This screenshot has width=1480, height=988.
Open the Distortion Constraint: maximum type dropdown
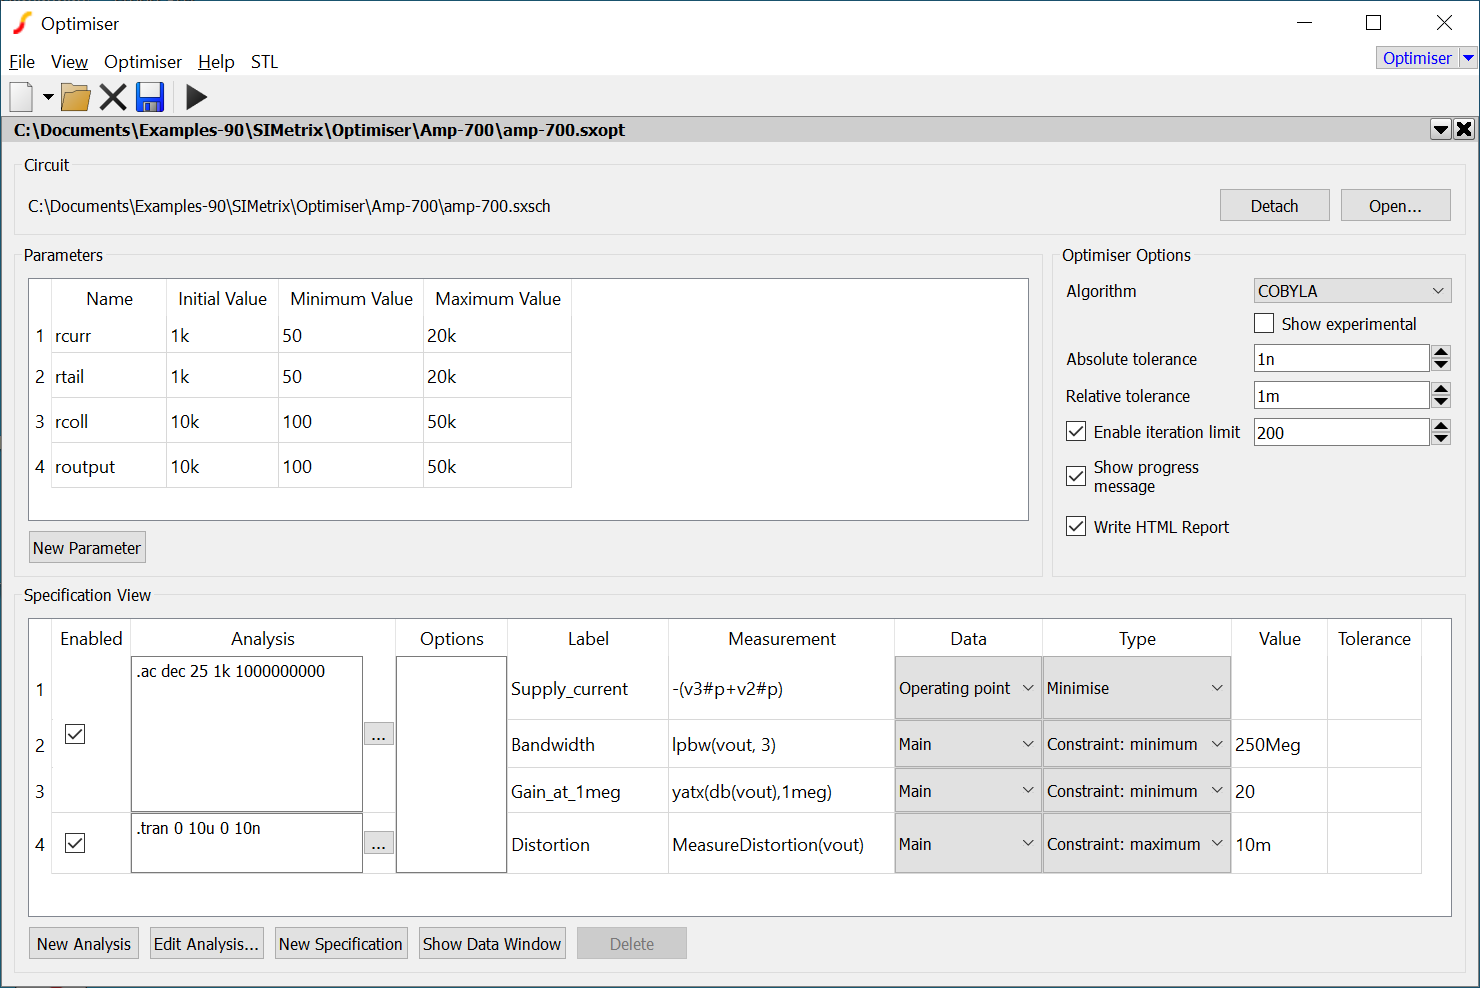pyautogui.click(x=1135, y=844)
